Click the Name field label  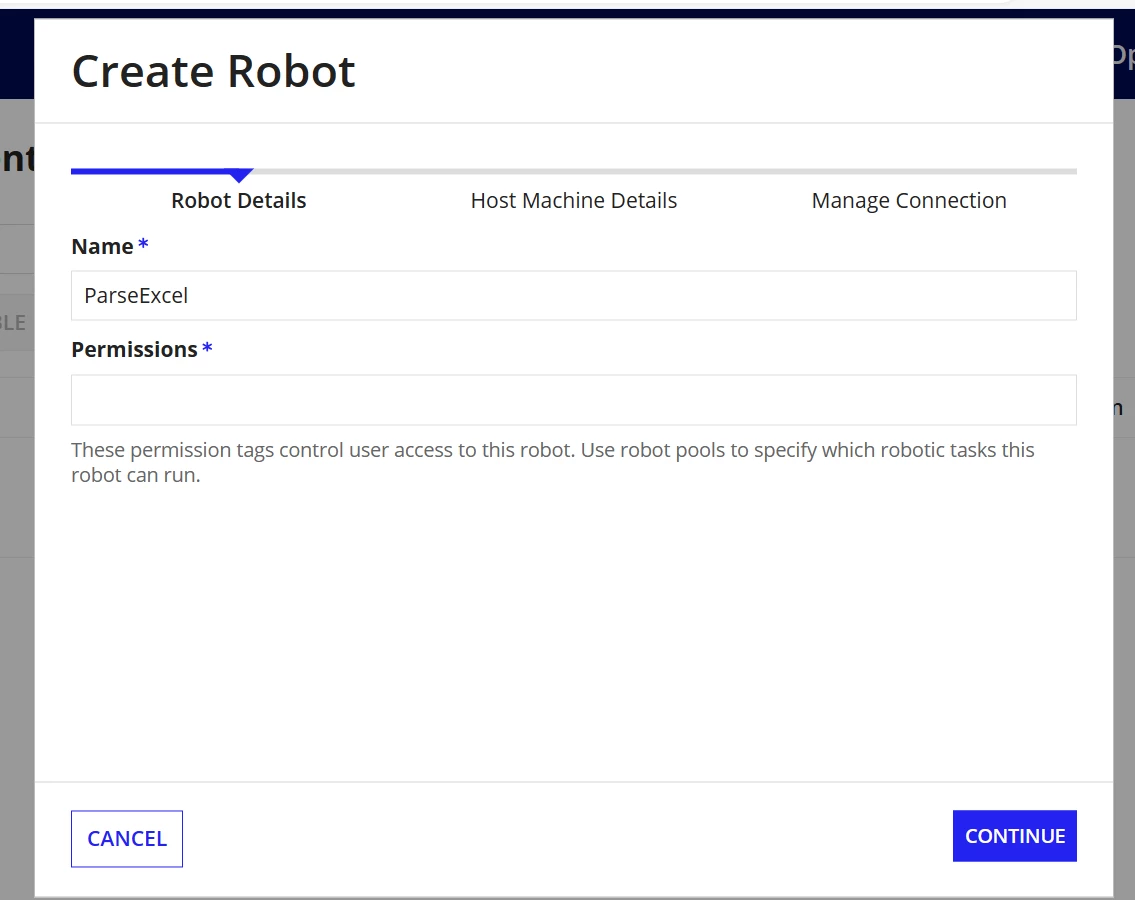pos(102,246)
